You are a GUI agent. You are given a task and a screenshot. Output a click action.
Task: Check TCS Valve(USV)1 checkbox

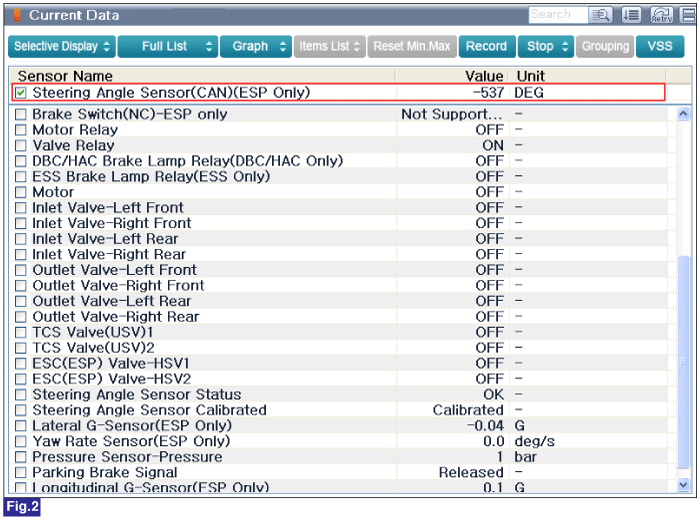(21, 333)
